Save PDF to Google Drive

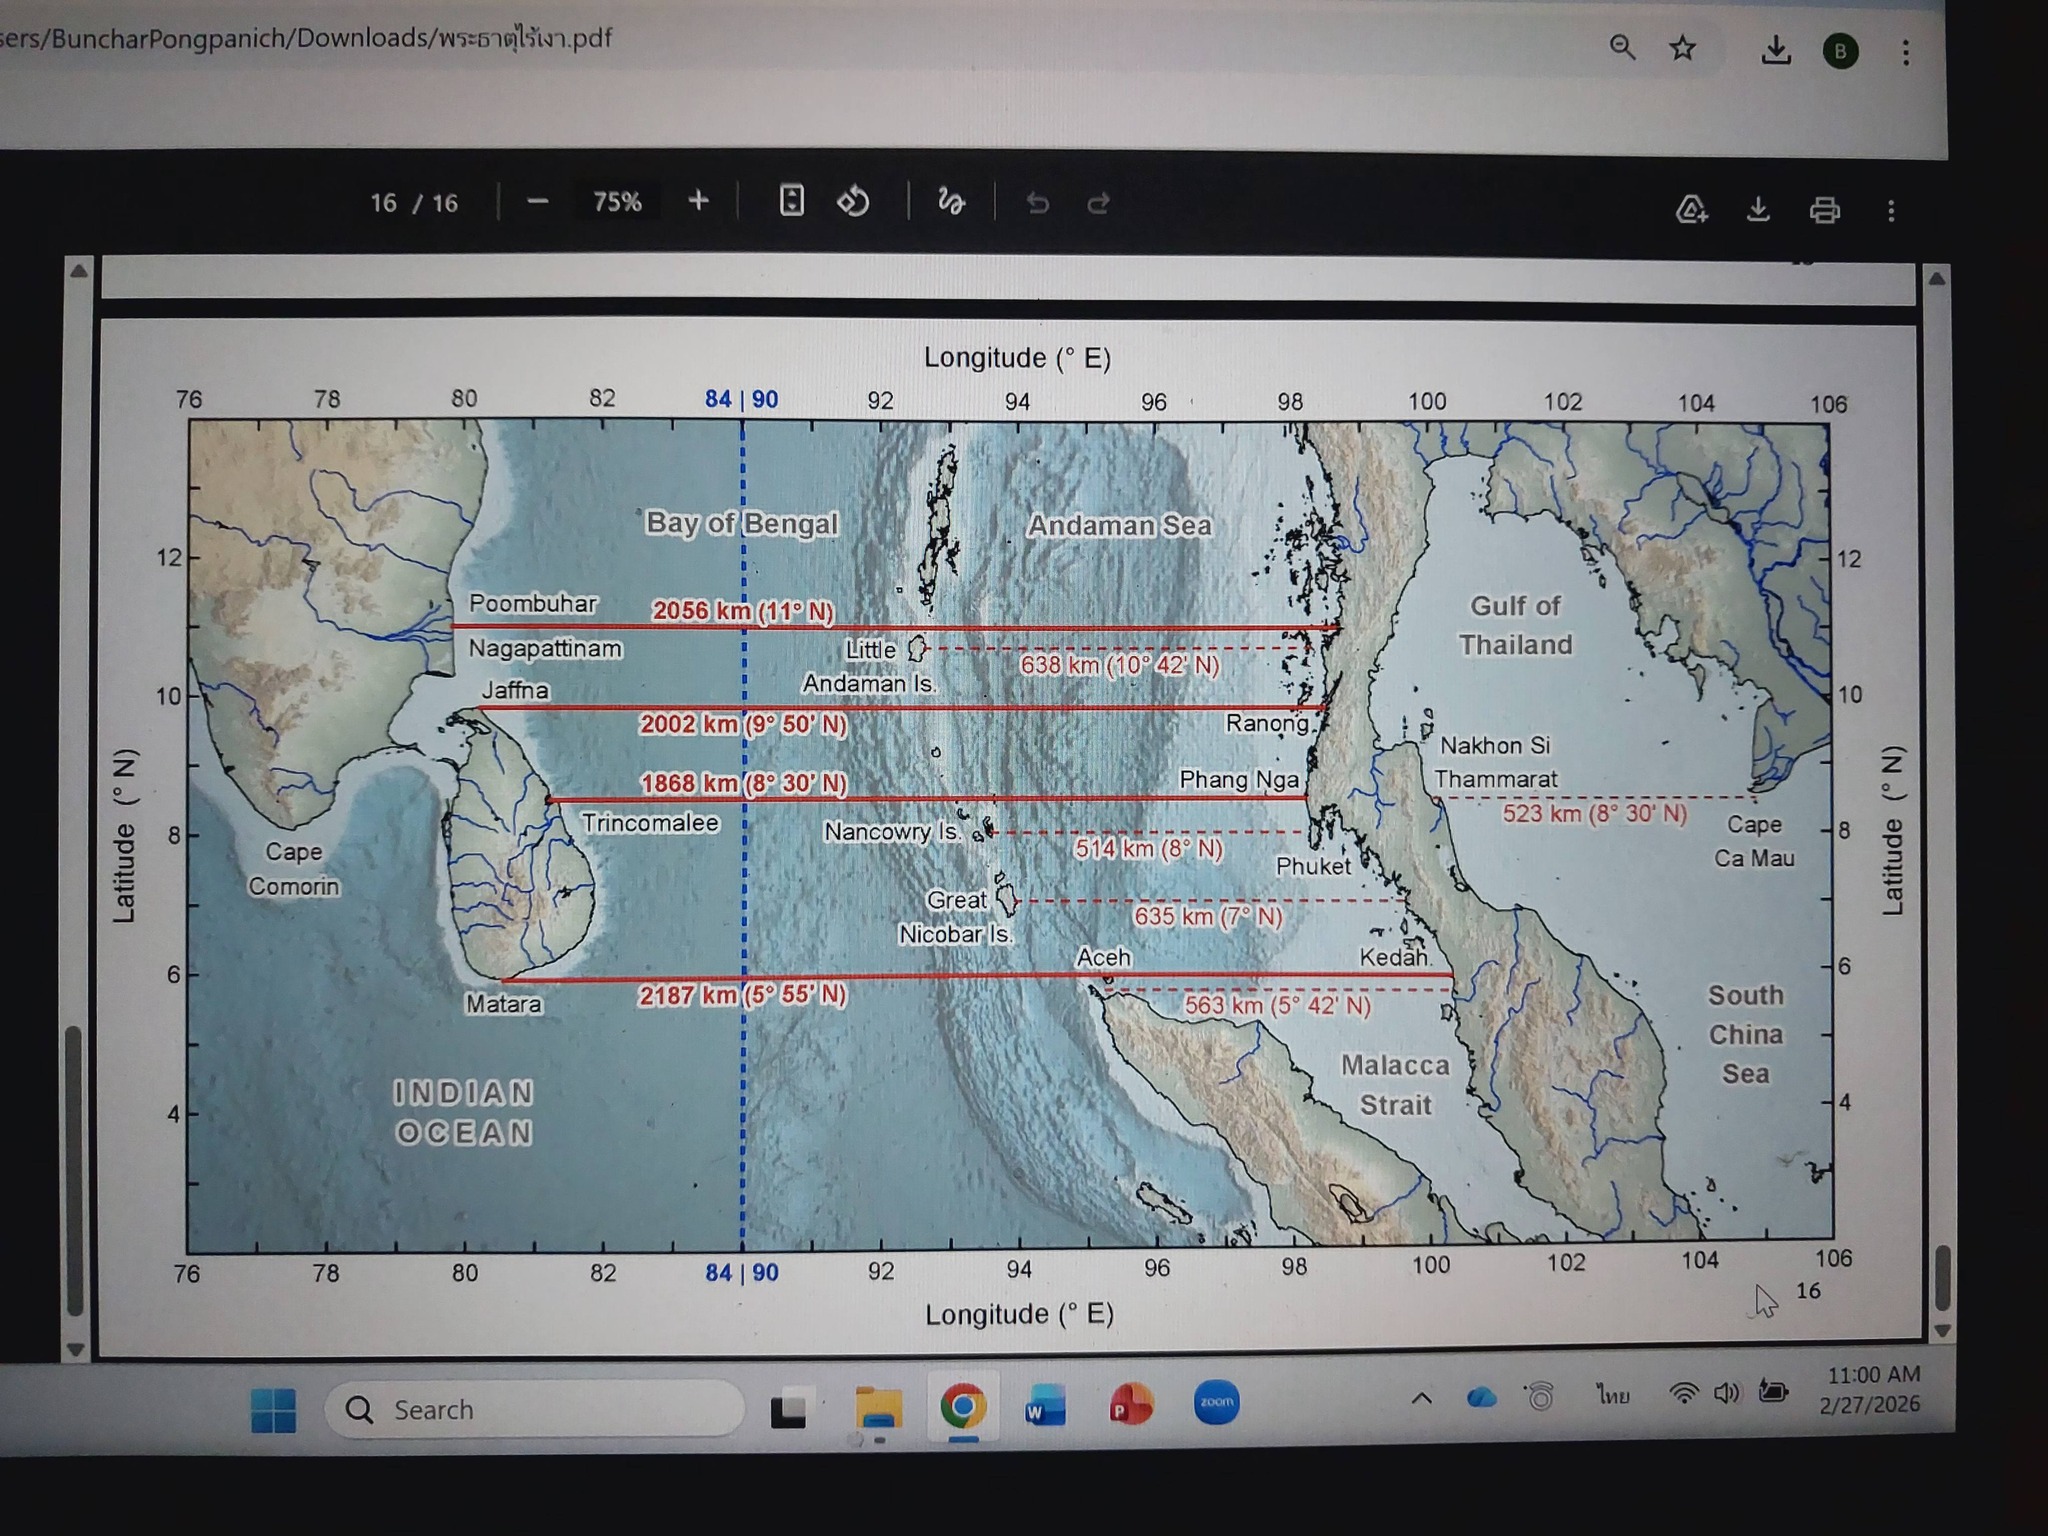click(x=1691, y=209)
